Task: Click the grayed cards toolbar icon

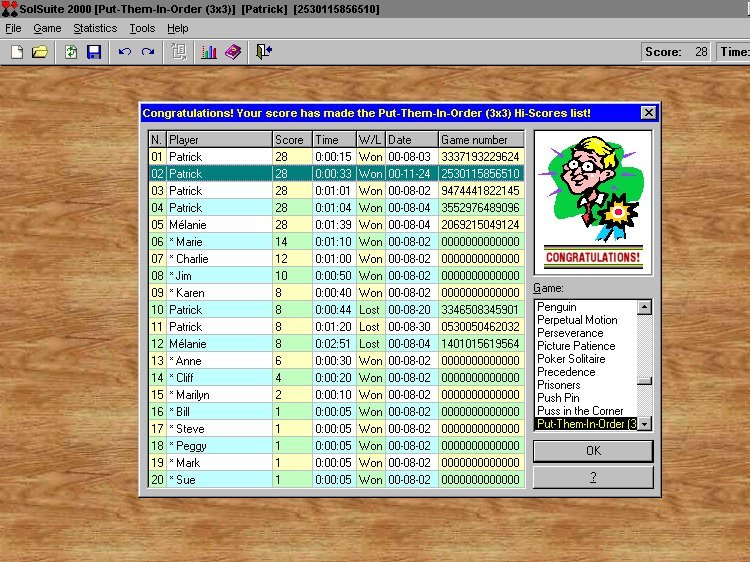Action: pyautogui.click(x=179, y=52)
